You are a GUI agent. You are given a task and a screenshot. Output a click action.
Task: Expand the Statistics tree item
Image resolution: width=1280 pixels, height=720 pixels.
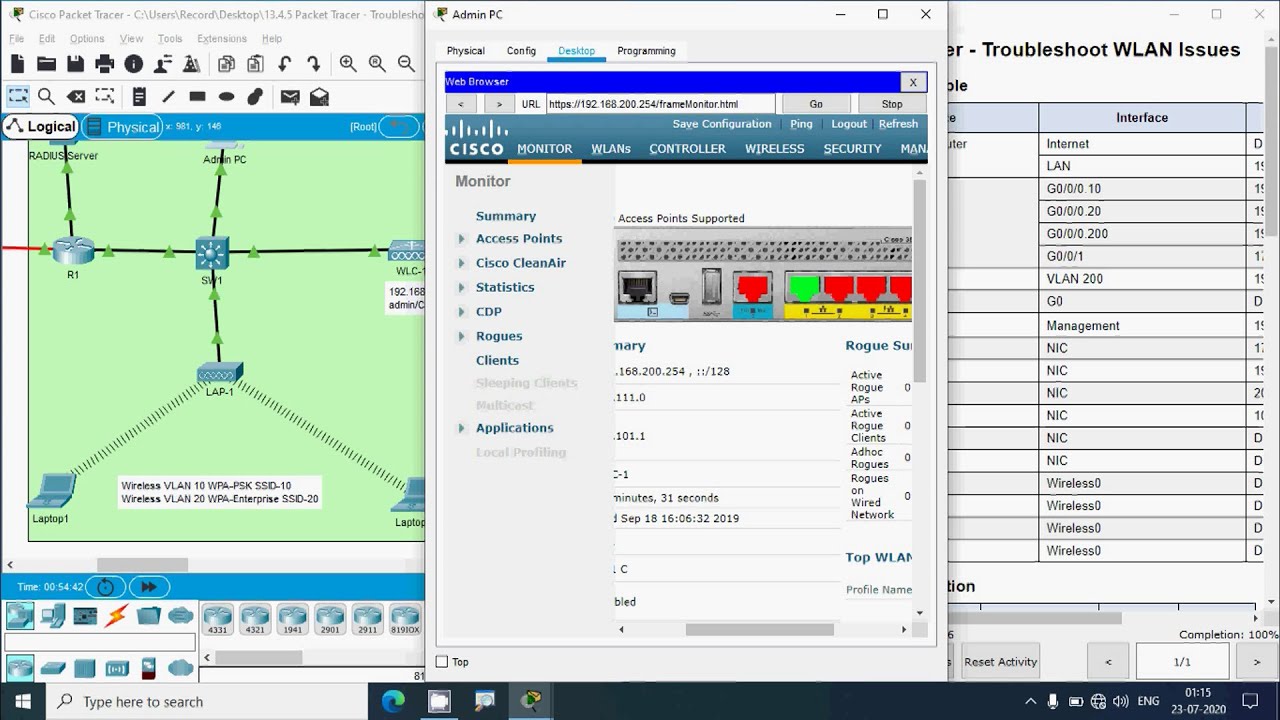click(x=461, y=287)
